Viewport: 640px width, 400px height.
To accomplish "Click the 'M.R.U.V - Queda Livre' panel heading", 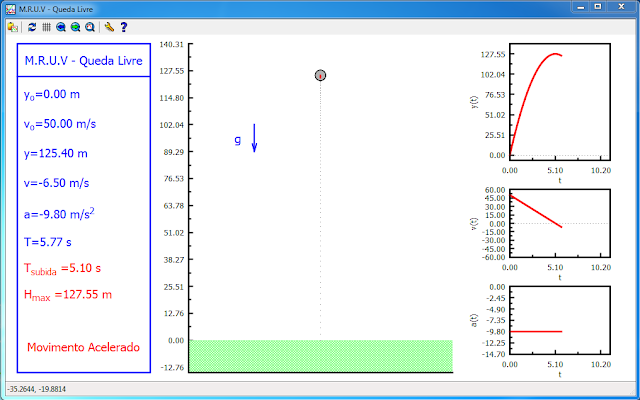I will (84, 61).
